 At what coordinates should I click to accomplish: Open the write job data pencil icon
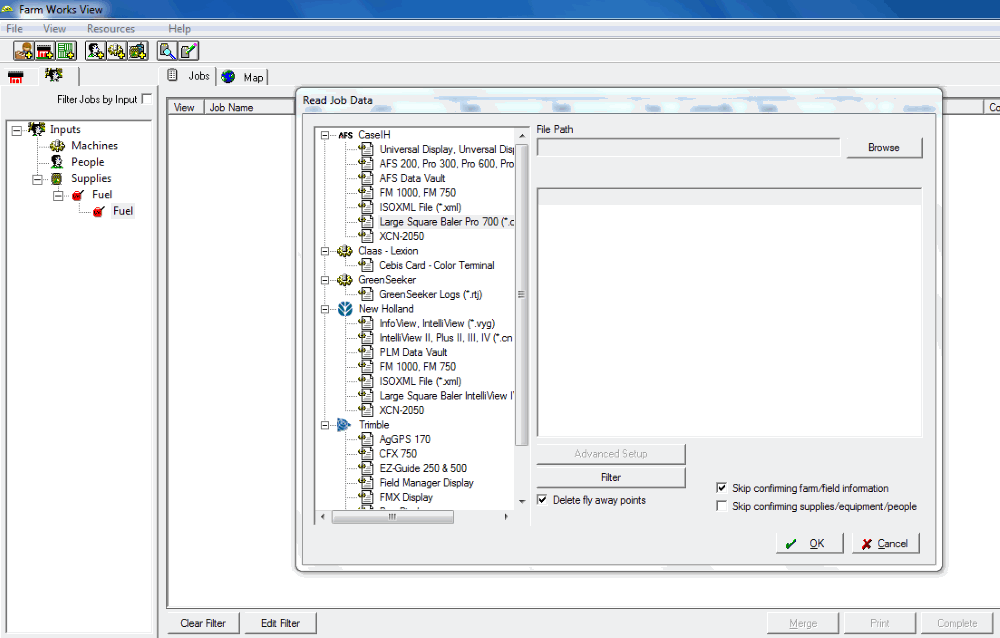point(188,50)
